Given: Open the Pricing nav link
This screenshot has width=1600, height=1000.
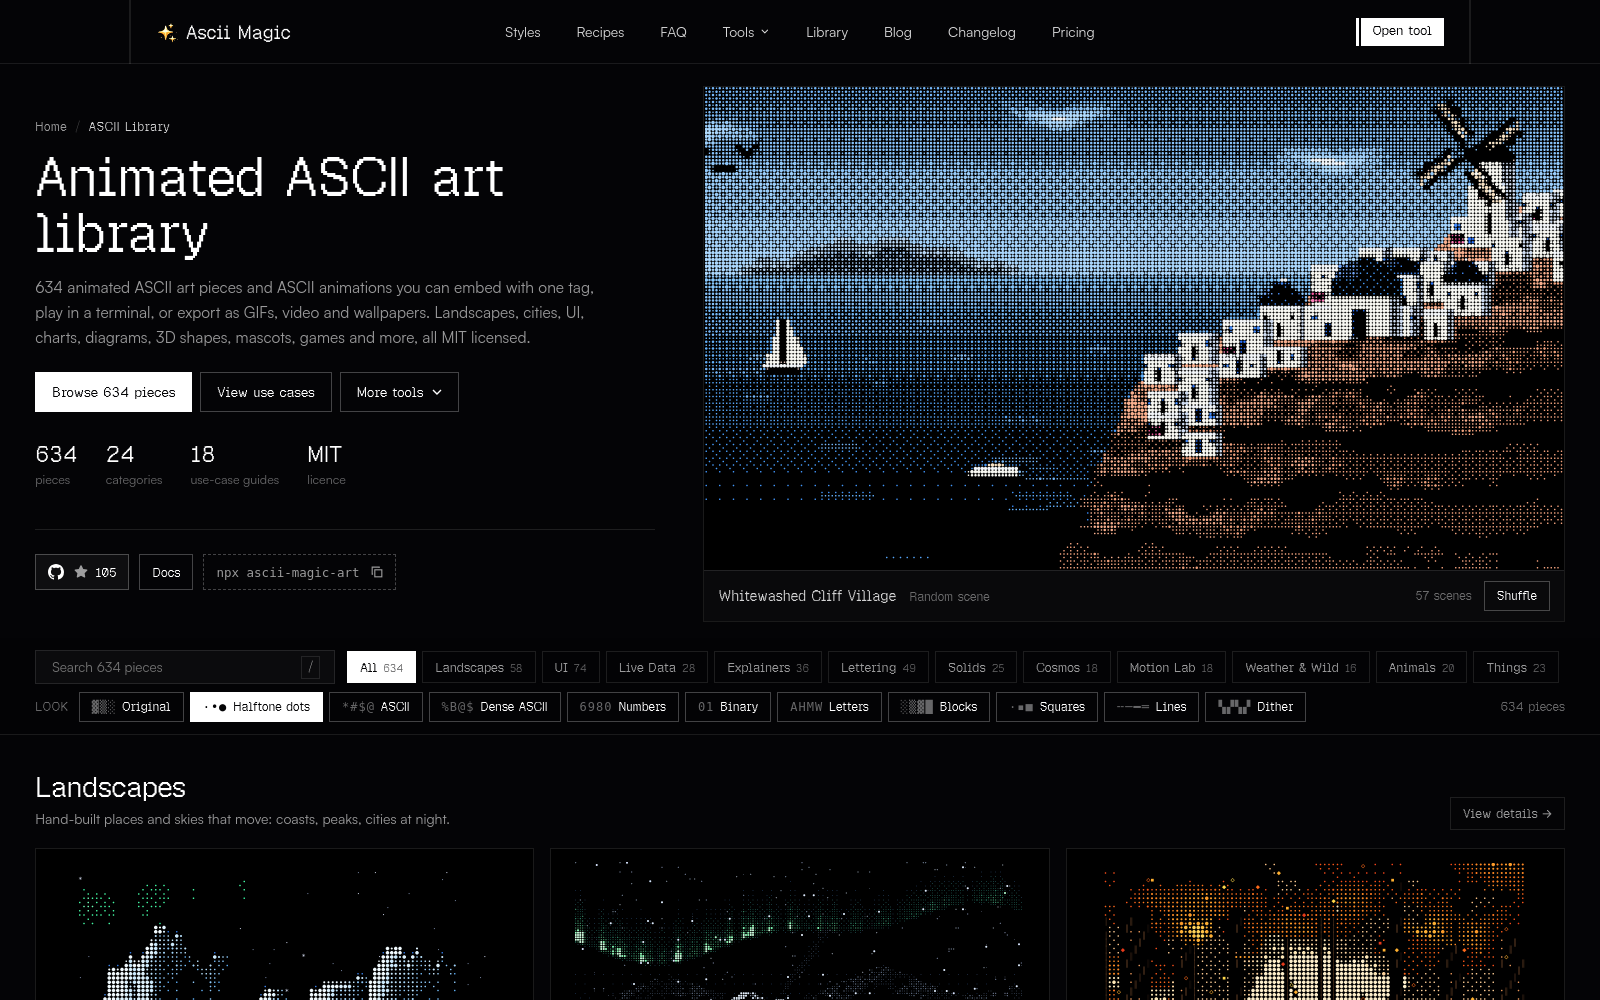Looking at the screenshot, I should click(x=1073, y=32).
